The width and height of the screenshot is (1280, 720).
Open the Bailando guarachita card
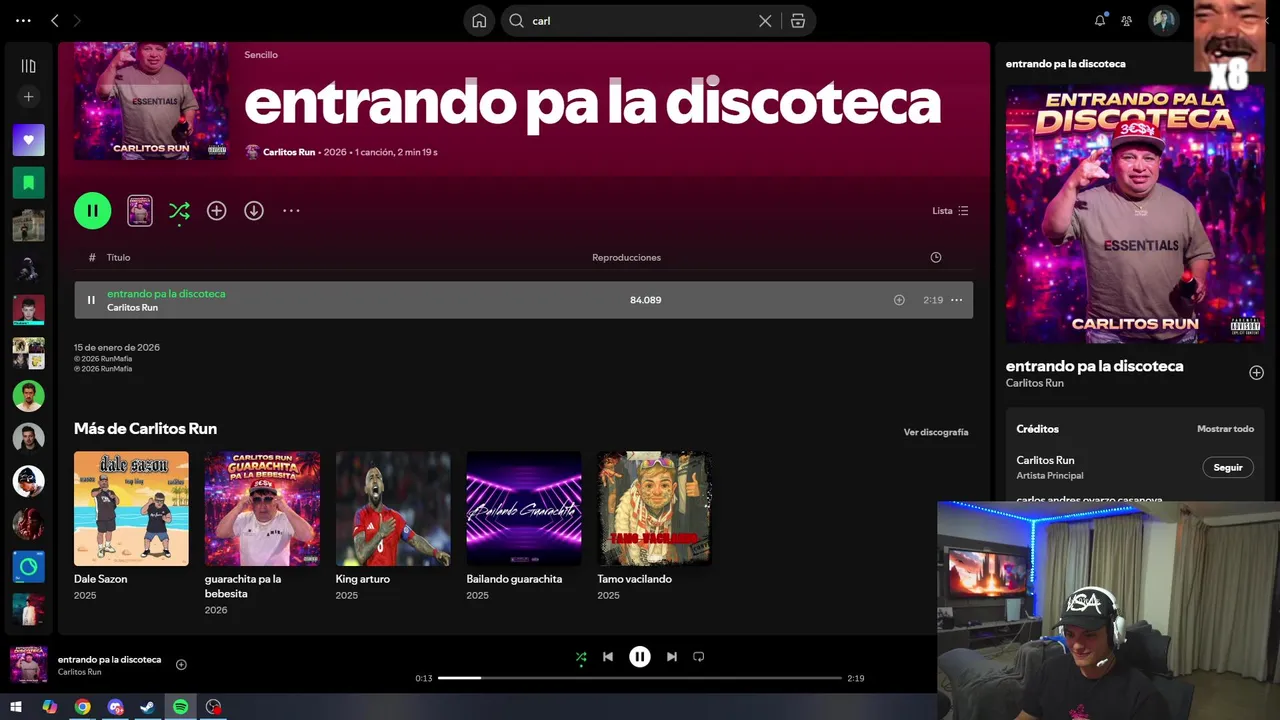(524, 526)
